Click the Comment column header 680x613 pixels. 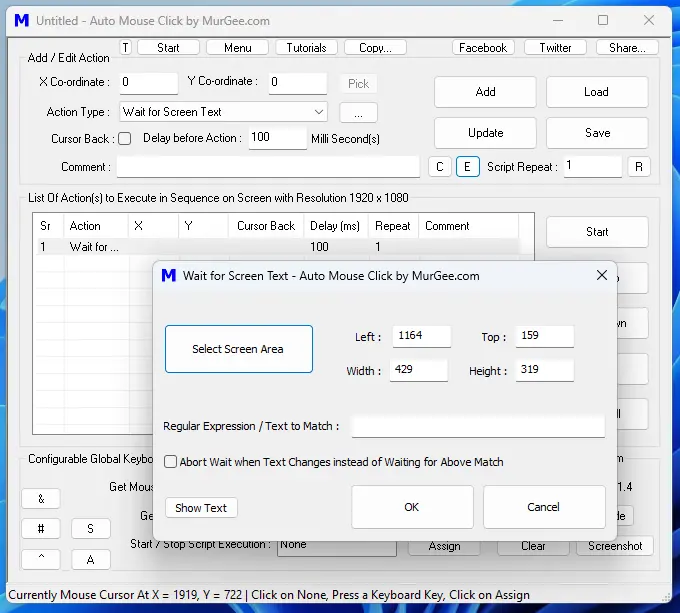click(468, 226)
